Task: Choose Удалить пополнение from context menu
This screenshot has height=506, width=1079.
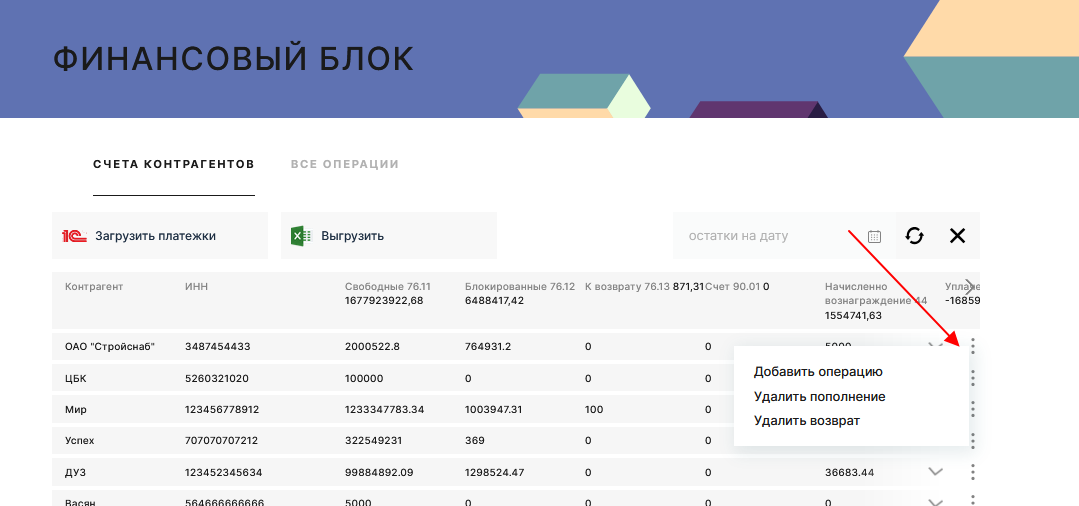Action: (x=819, y=396)
